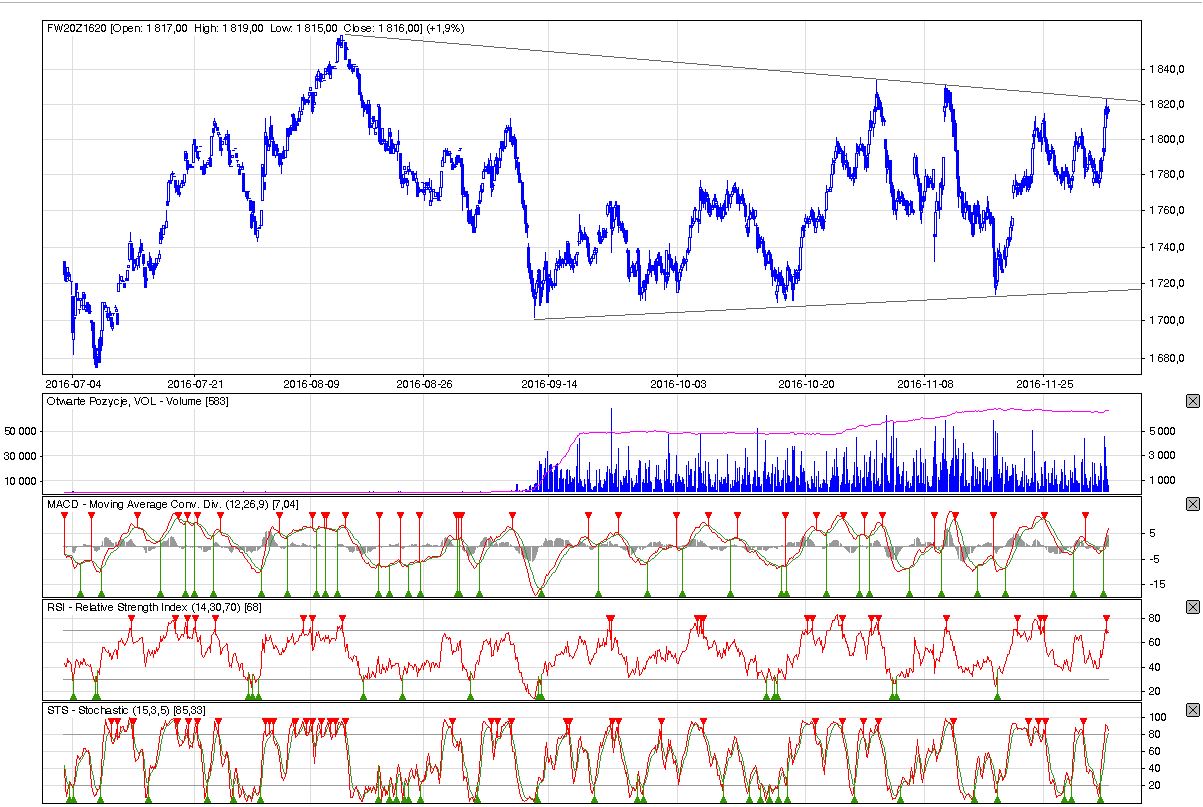Click the highest August price peak candle

342,42
